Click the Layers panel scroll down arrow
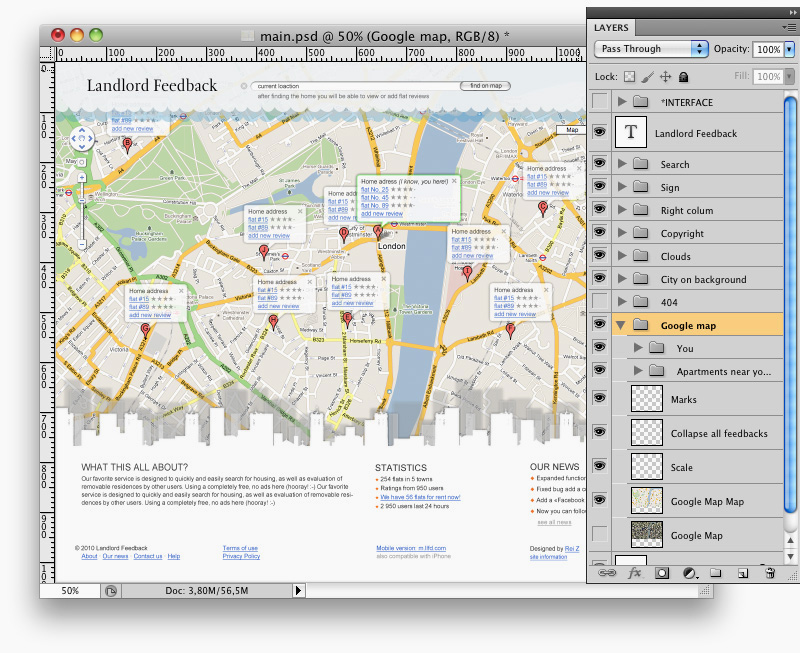Image resolution: width=800 pixels, height=653 pixels. coord(790,557)
